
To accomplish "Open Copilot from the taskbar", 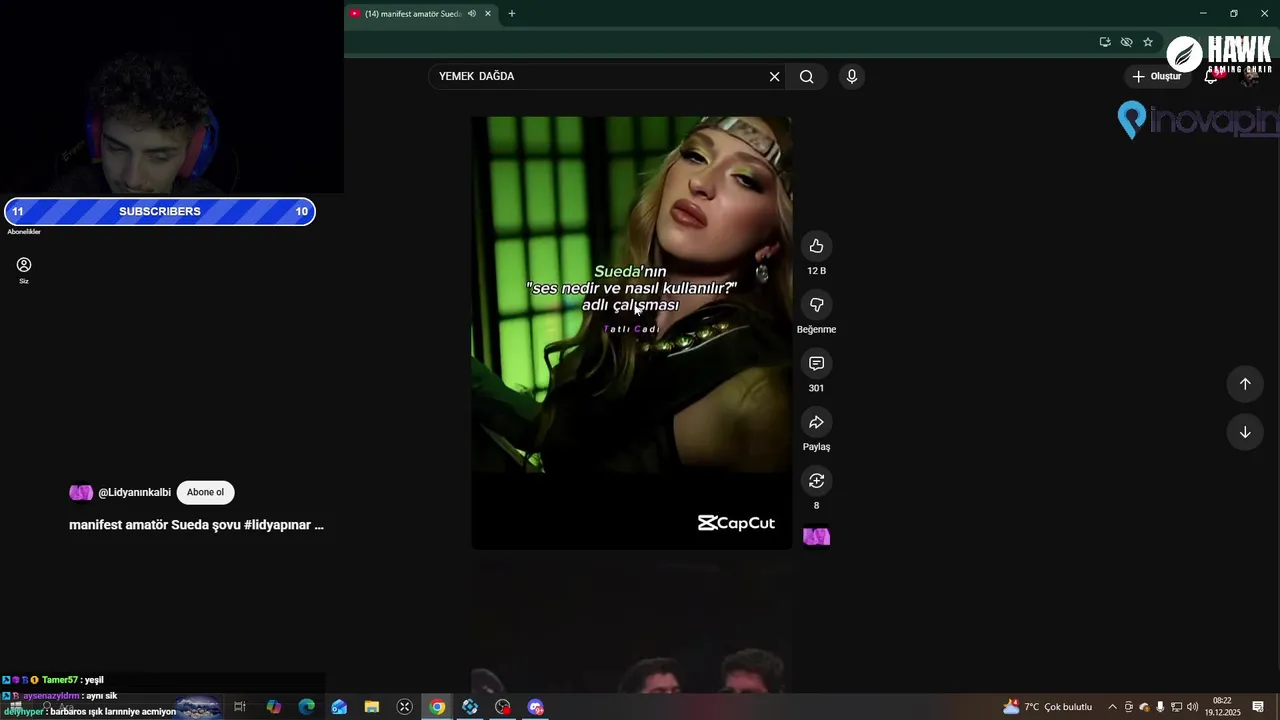I will pyautogui.click(x=274, y=707).
